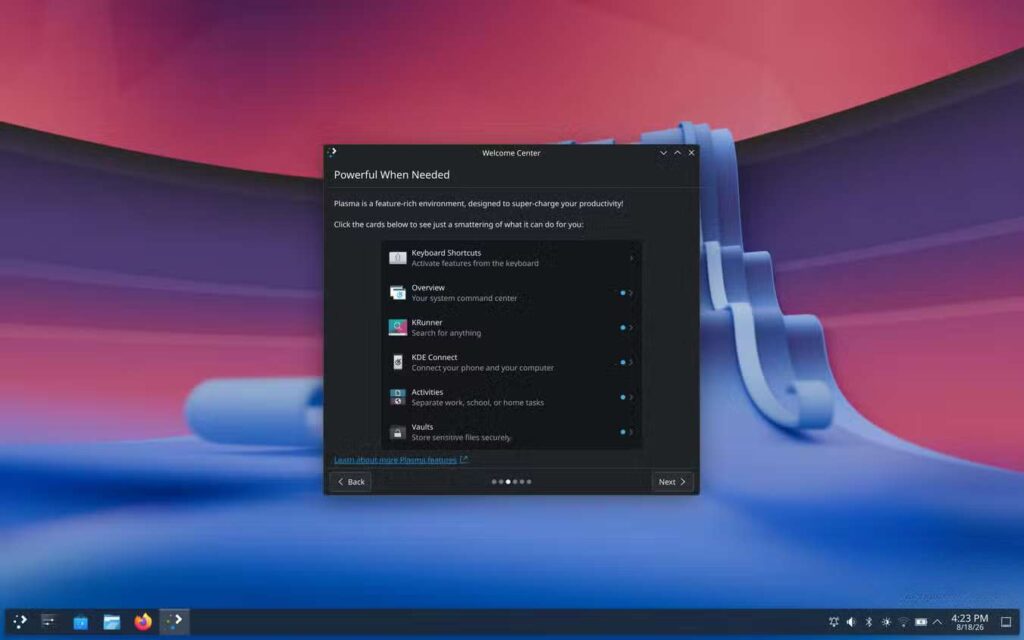Click 'Connect your phone and your computer' text

pos(483,368)
